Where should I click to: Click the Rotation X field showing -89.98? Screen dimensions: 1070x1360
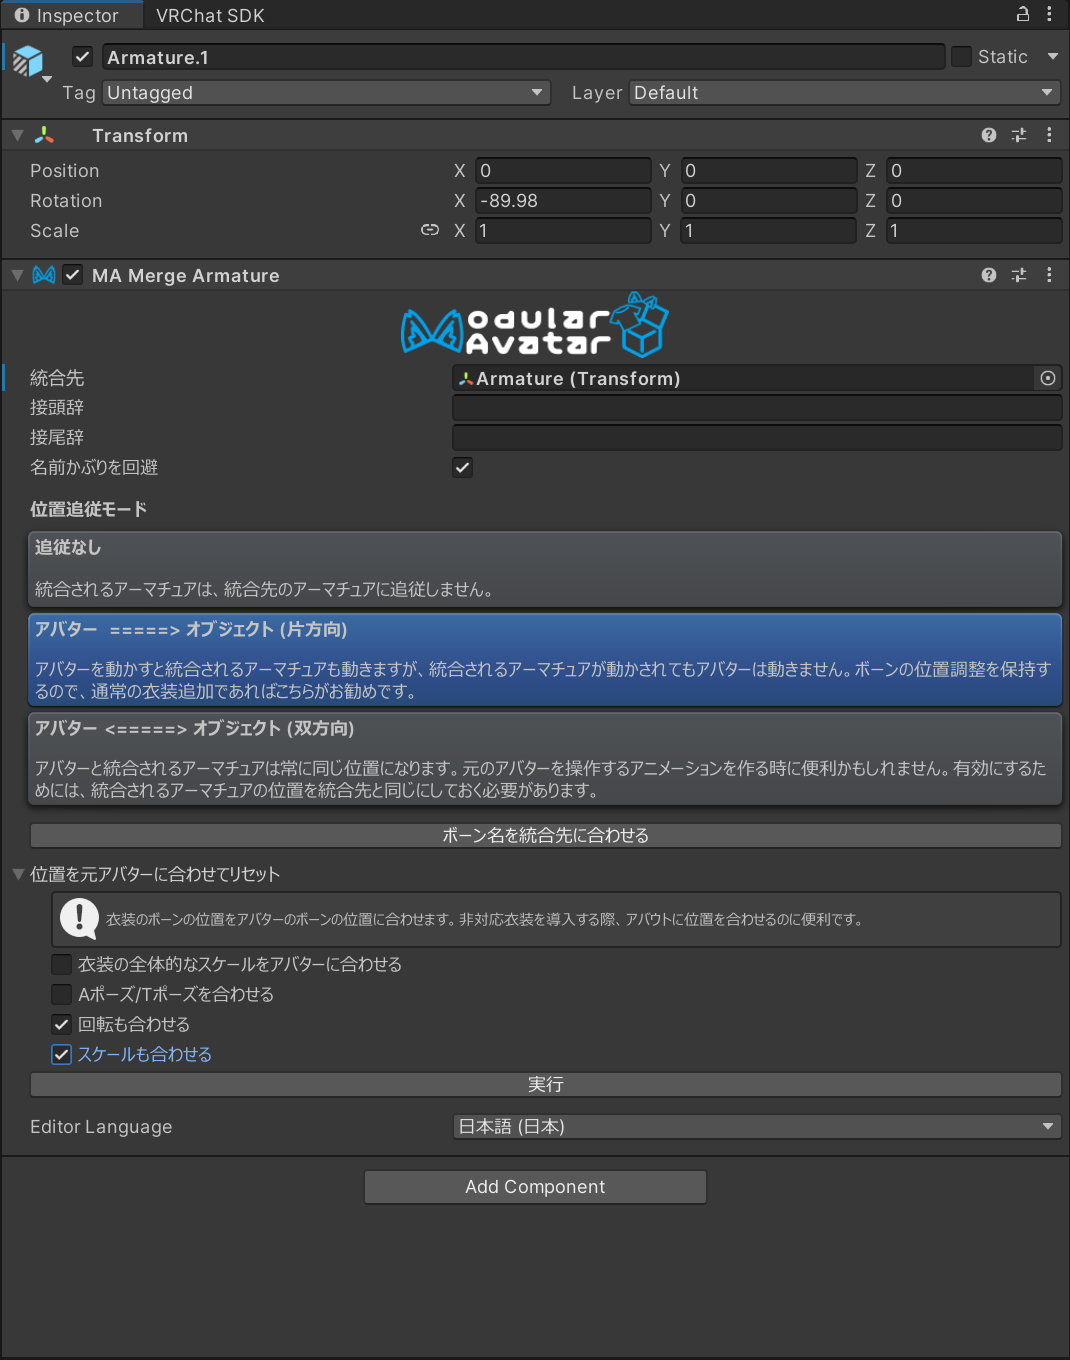tap(563, 201)
